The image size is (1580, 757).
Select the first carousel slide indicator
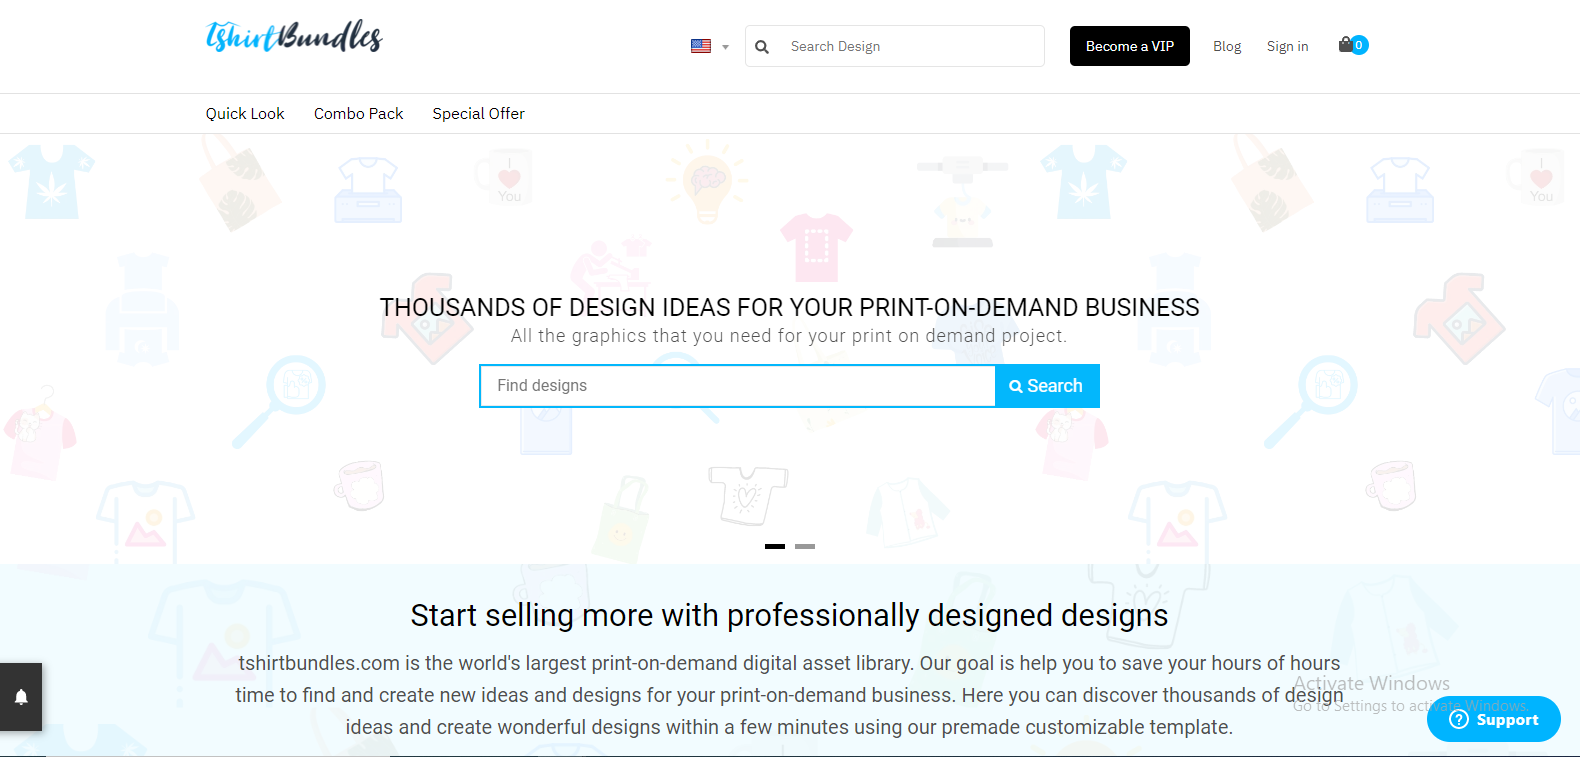pyautogui.click(x=775, y=546)
